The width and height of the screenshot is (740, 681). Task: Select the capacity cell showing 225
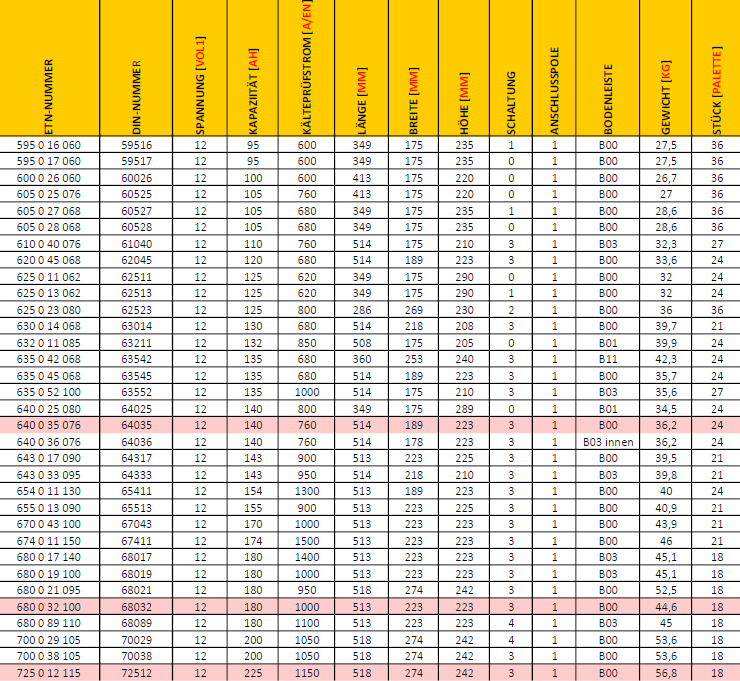click(x=253, y=673)
